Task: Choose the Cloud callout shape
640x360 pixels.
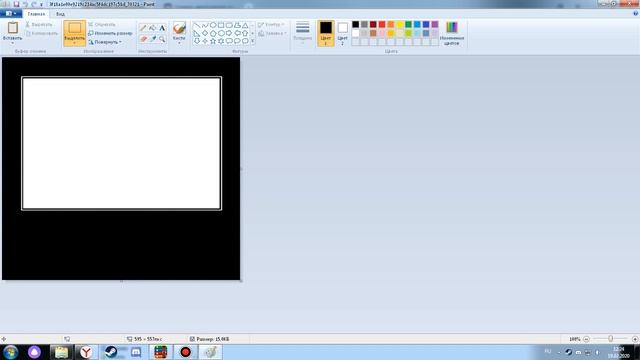Action: [245, 41]
